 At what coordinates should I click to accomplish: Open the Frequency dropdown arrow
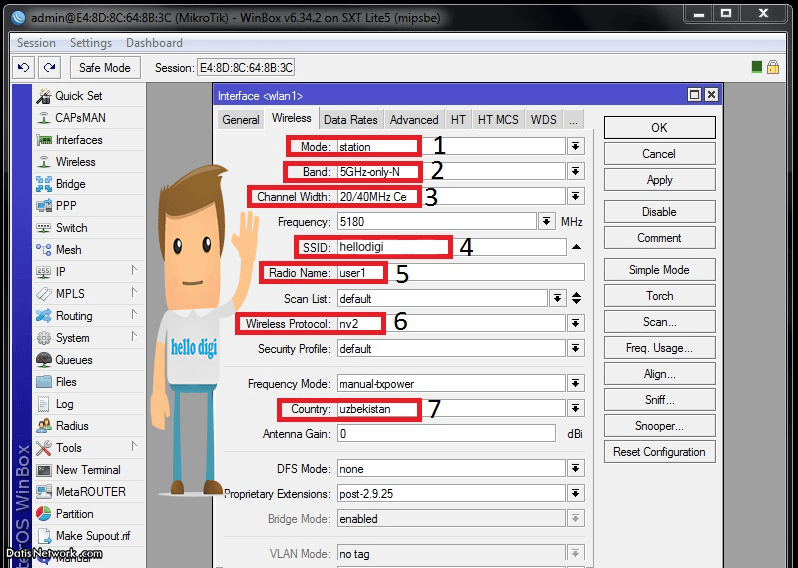[x=546, y=221]
